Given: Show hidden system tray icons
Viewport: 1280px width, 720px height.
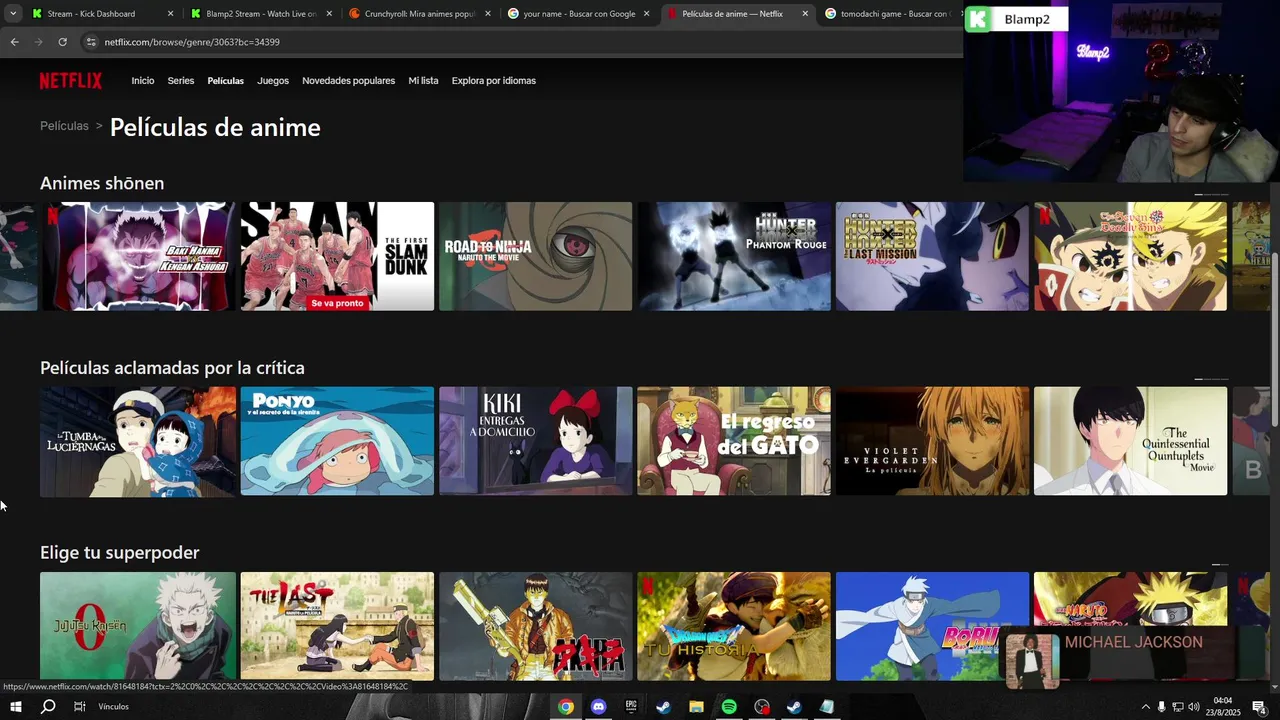Looking at the screenshot, I should click(1145, 707).
